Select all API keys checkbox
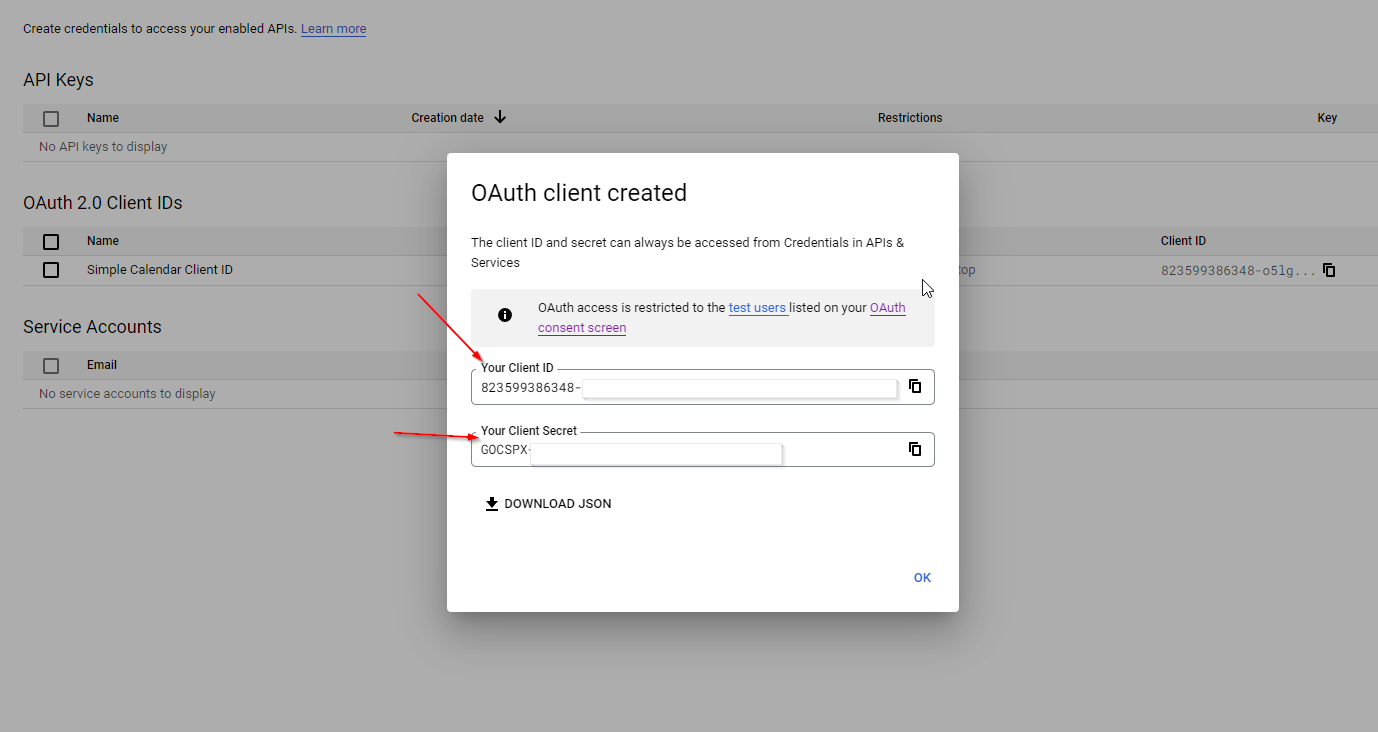 51,119
